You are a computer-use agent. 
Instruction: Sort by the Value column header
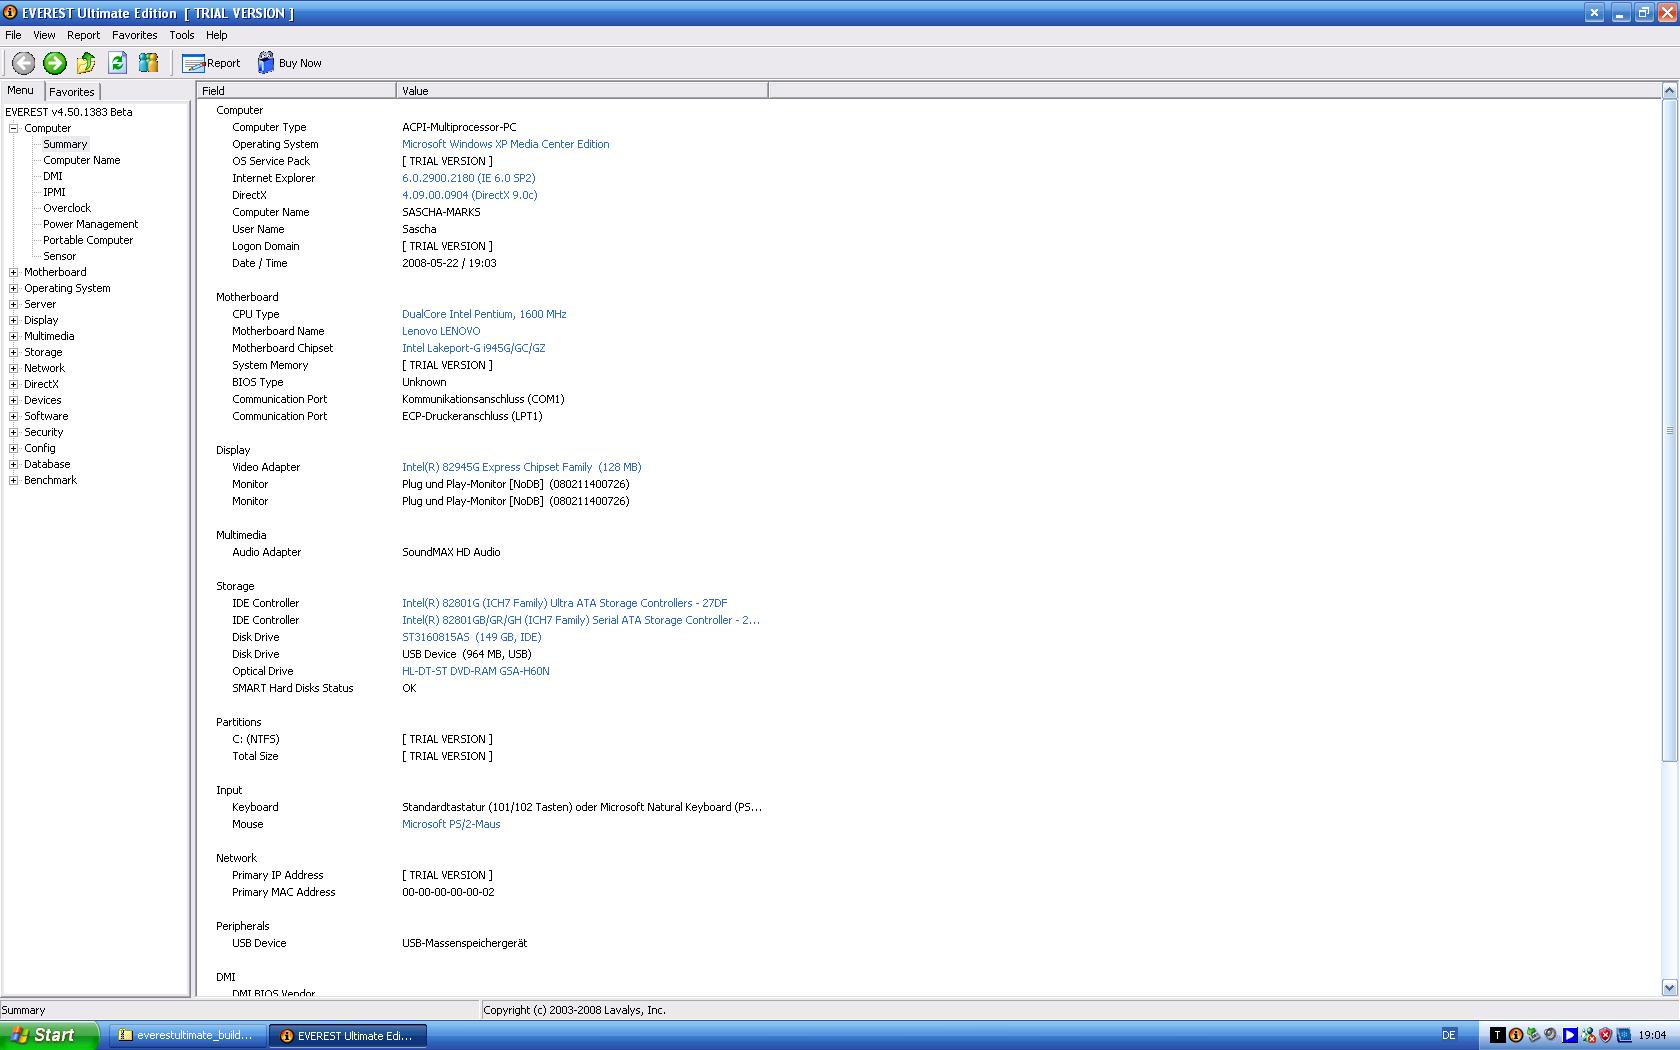point(582,91)
